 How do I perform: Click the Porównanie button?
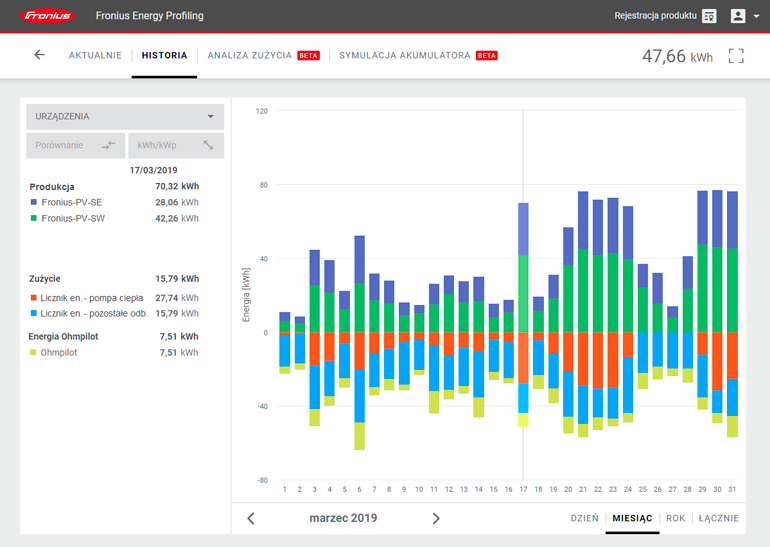click(x=76, y=145)
